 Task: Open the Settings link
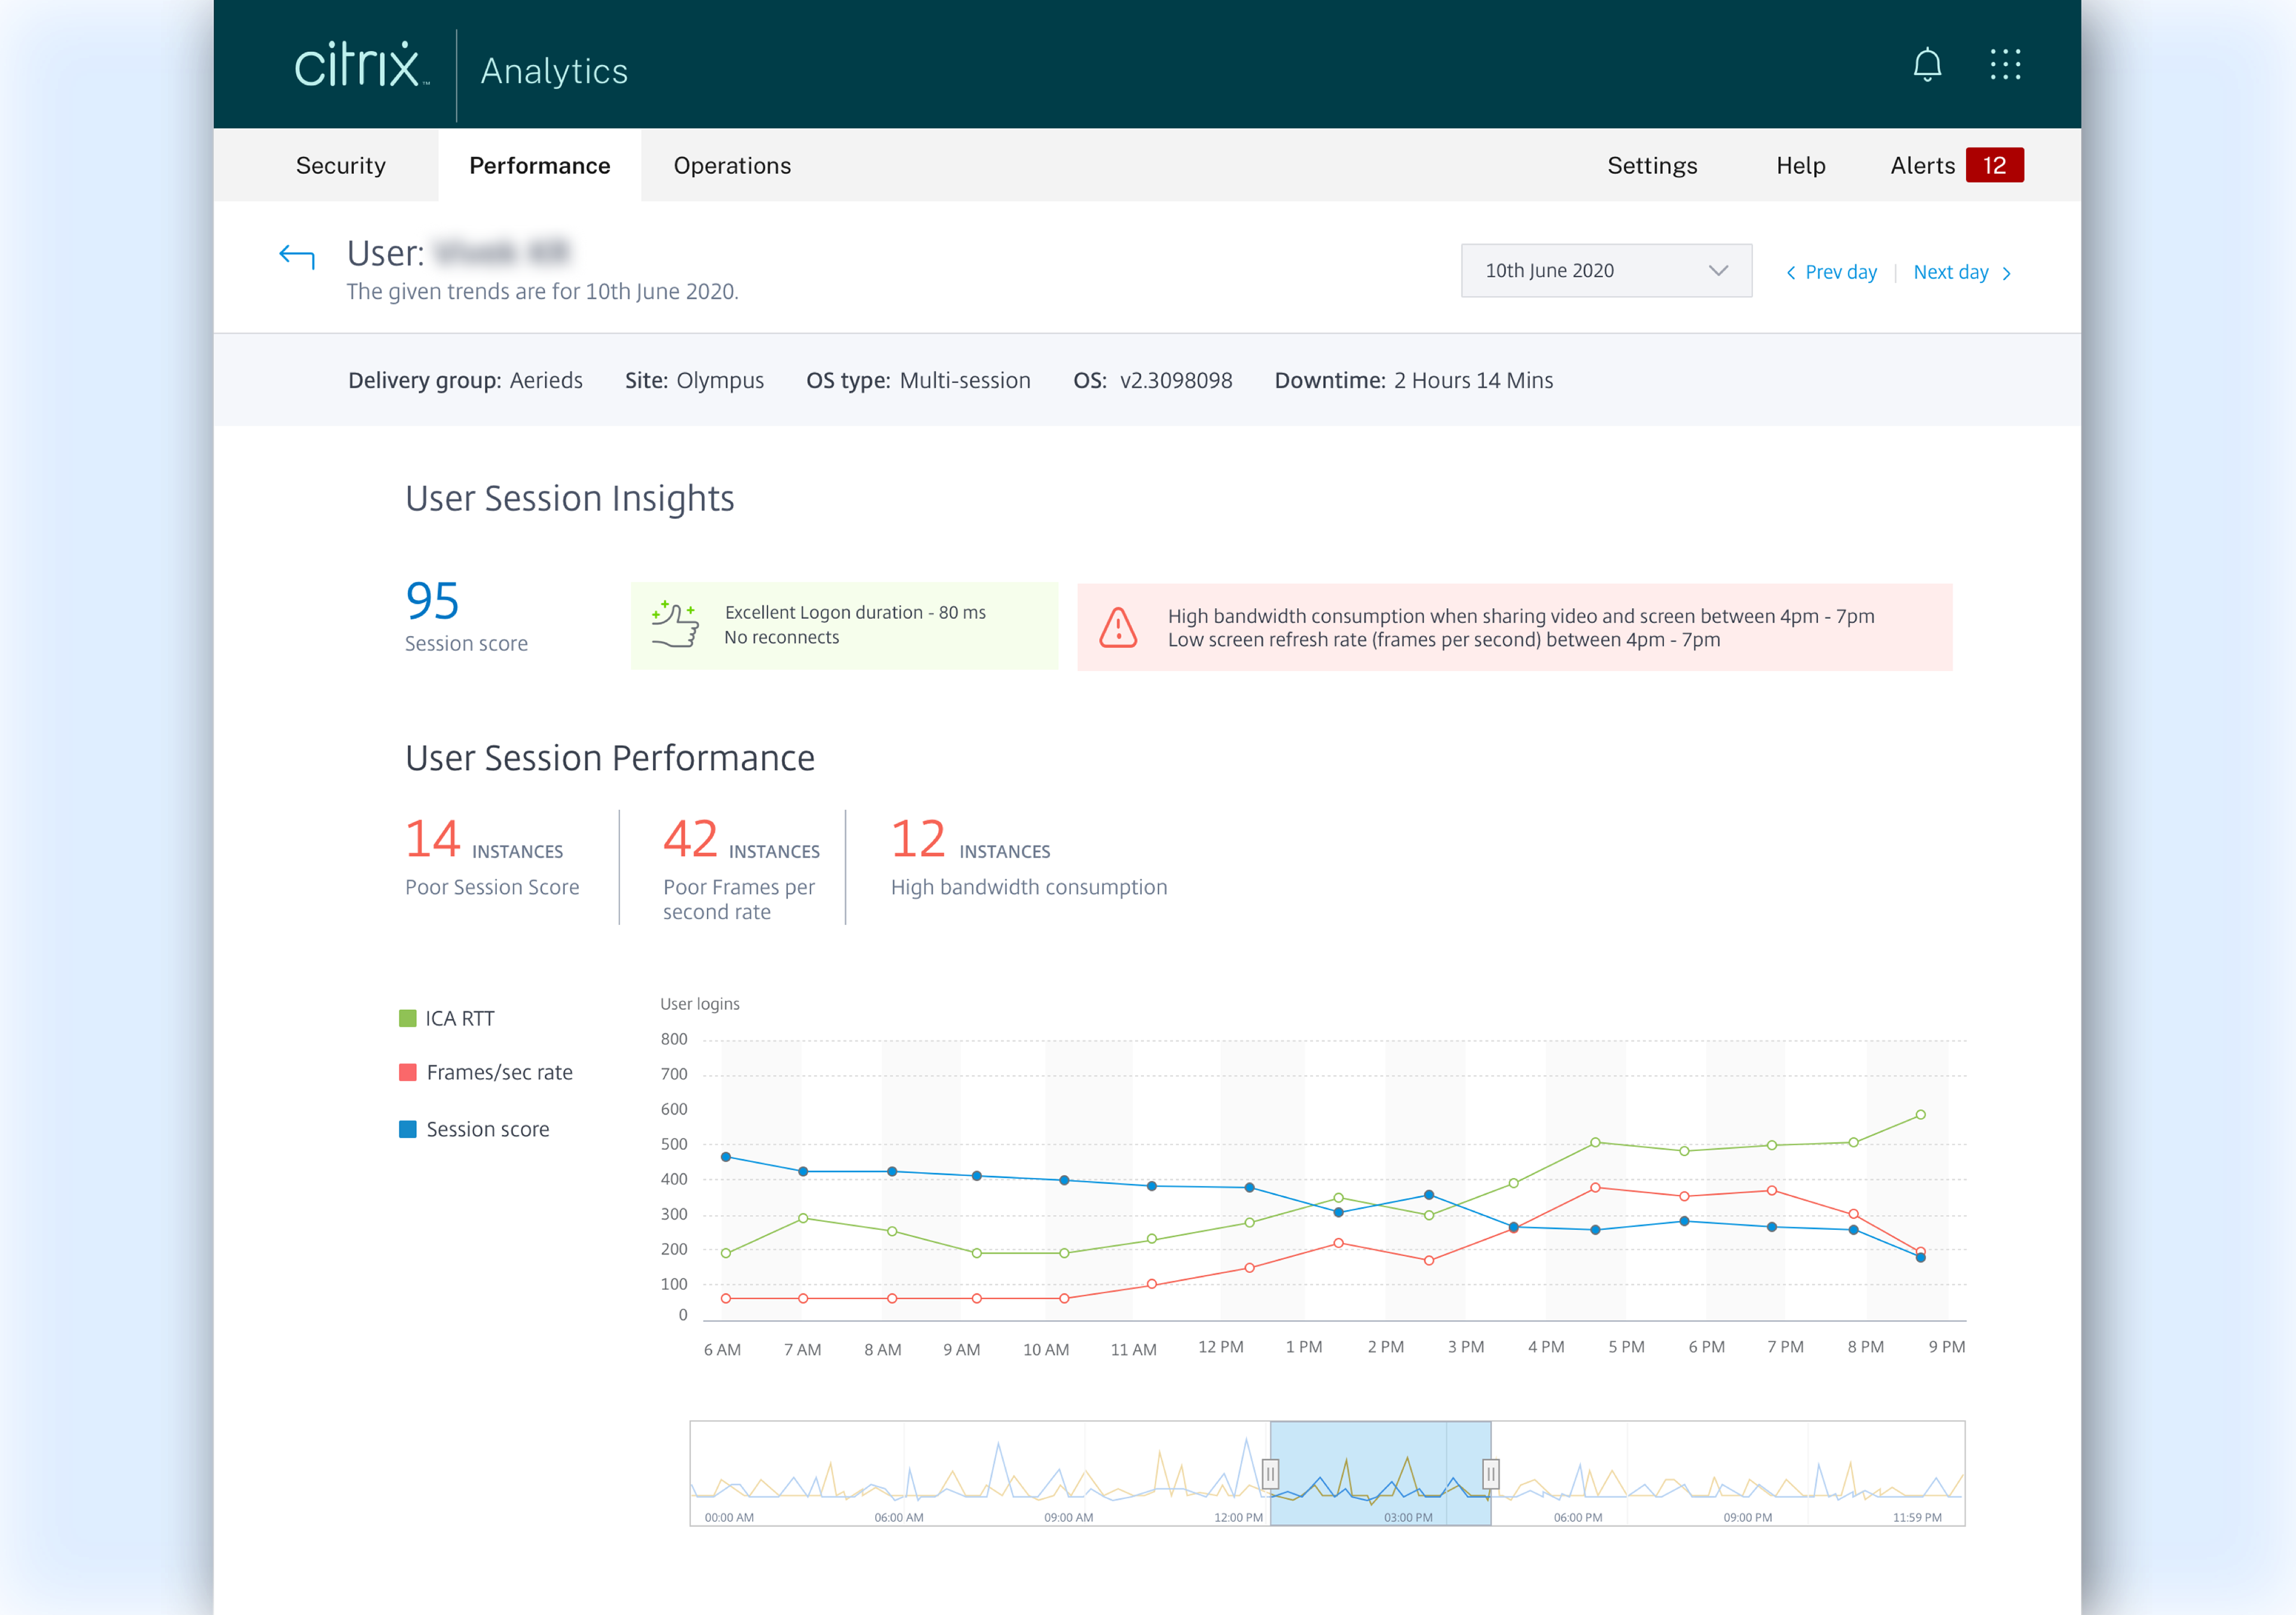click(x=1651, y=166)
